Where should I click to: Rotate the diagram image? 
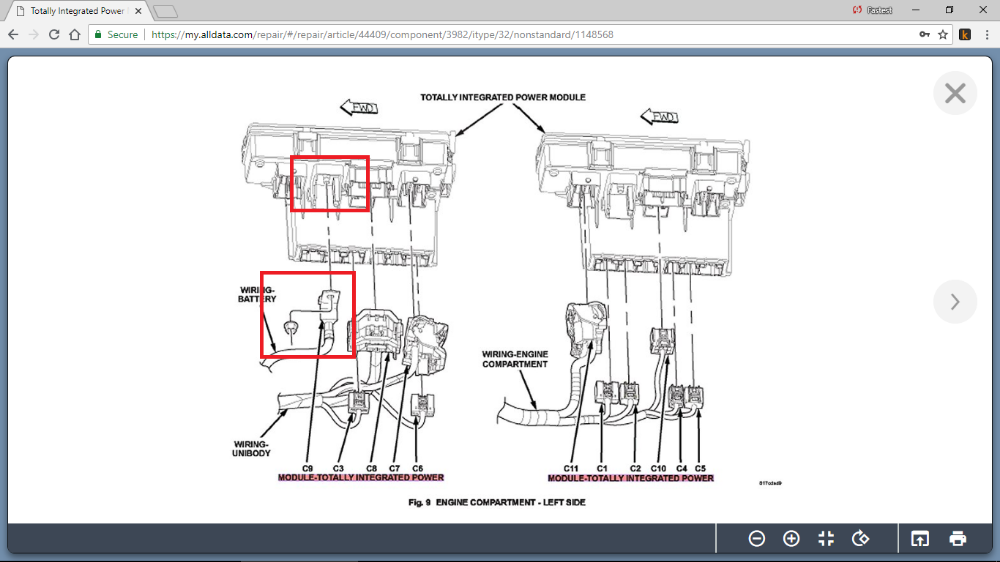(860, 539)
